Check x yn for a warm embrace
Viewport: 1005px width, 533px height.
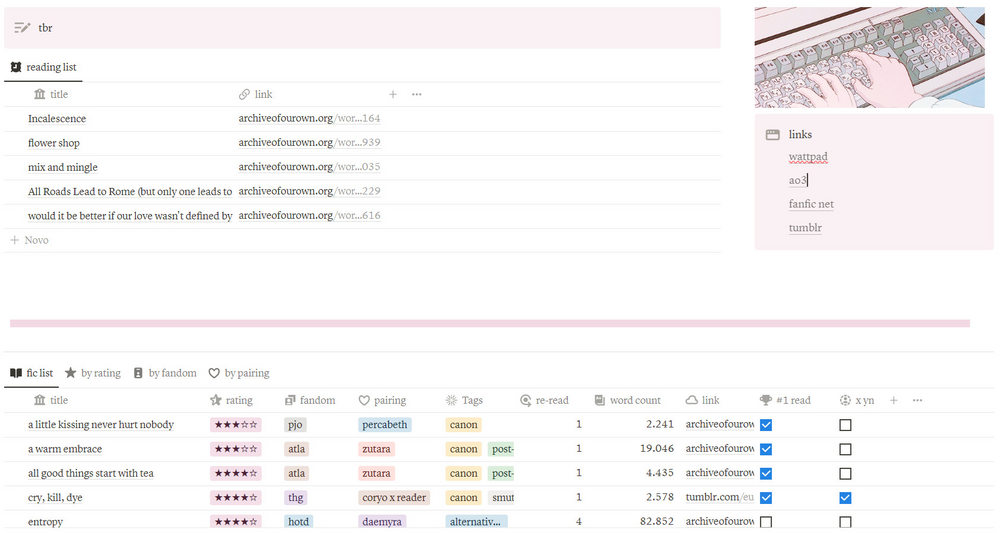(x=845, y=449)
